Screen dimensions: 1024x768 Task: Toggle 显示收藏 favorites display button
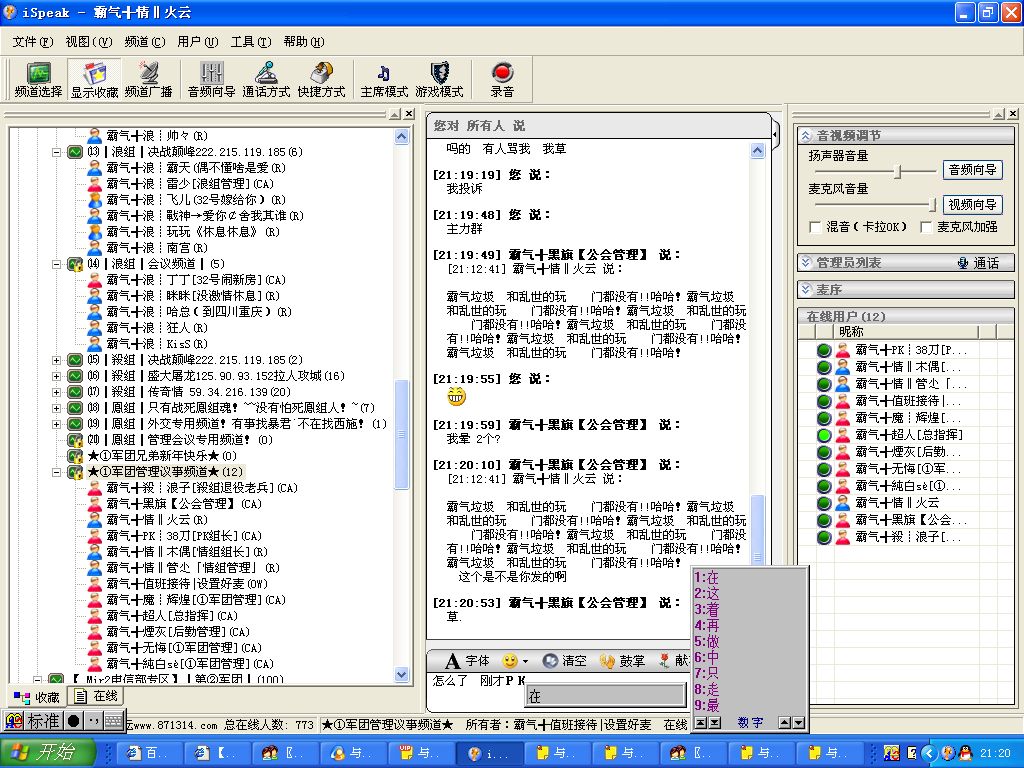pos(94,80)
